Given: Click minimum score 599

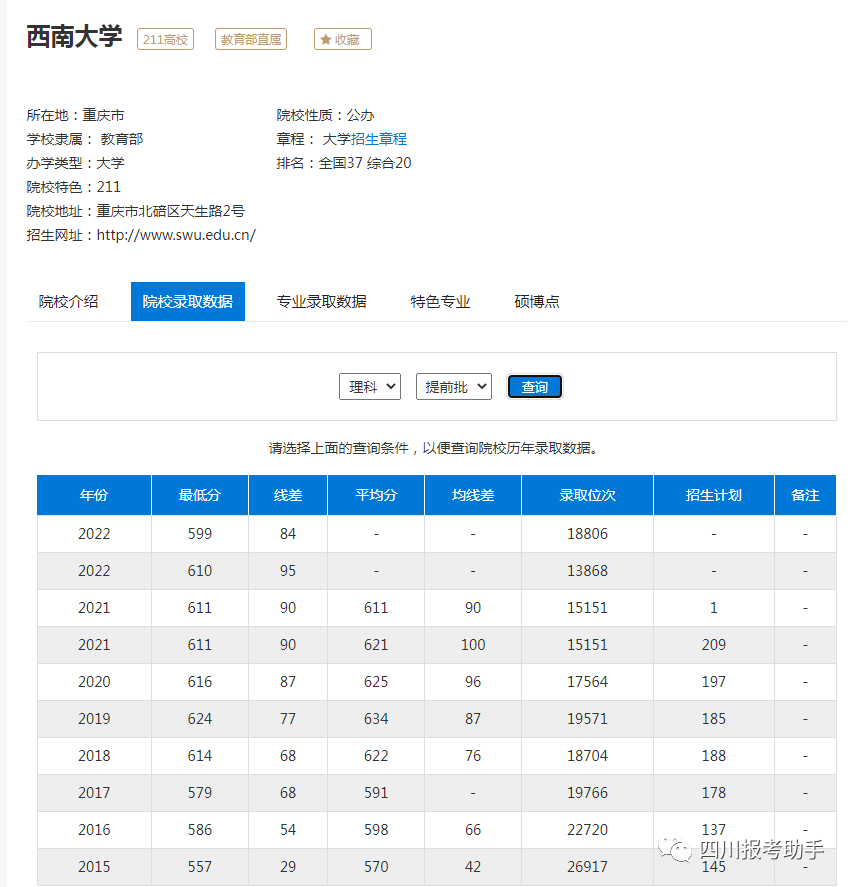Looking at the screenshot, I should click(200, 533).
